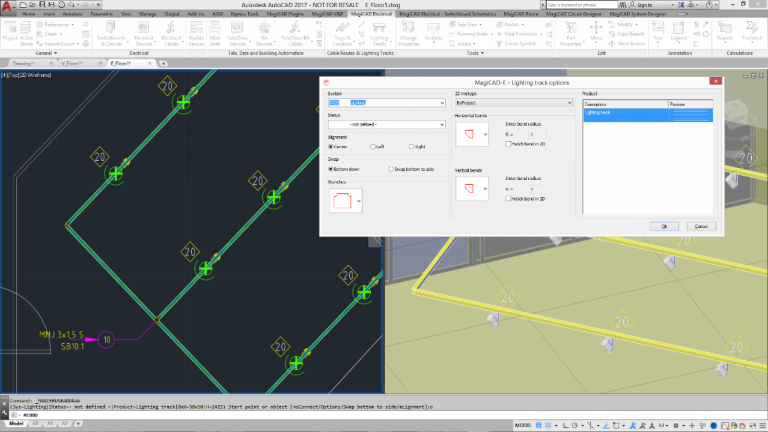Click the Save icon in quick access toolbar
Screen dimensions: 768x432
[x=42, y=4]
